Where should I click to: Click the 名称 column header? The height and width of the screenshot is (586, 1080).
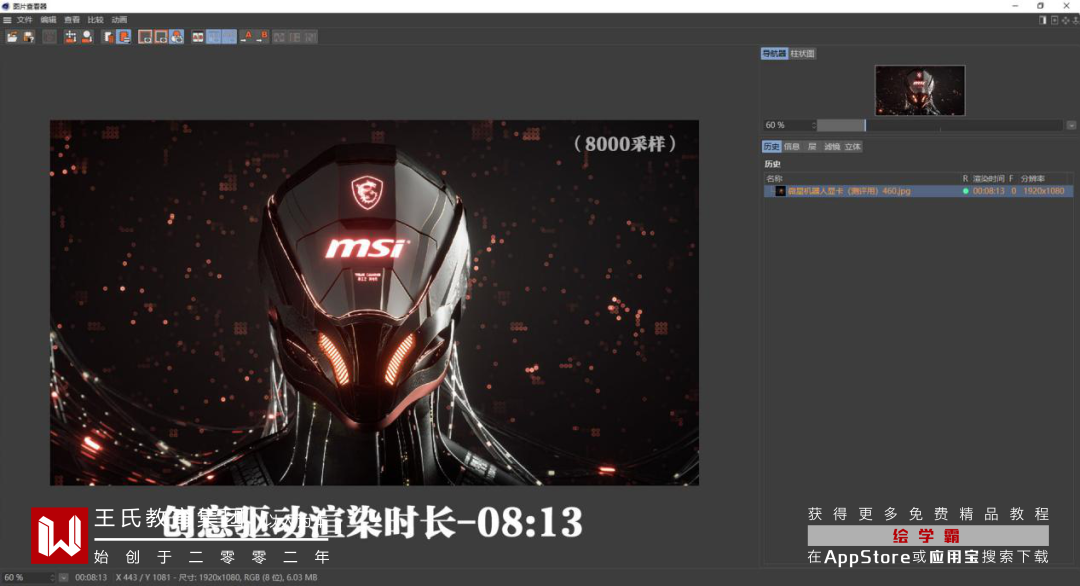point(774,178)
